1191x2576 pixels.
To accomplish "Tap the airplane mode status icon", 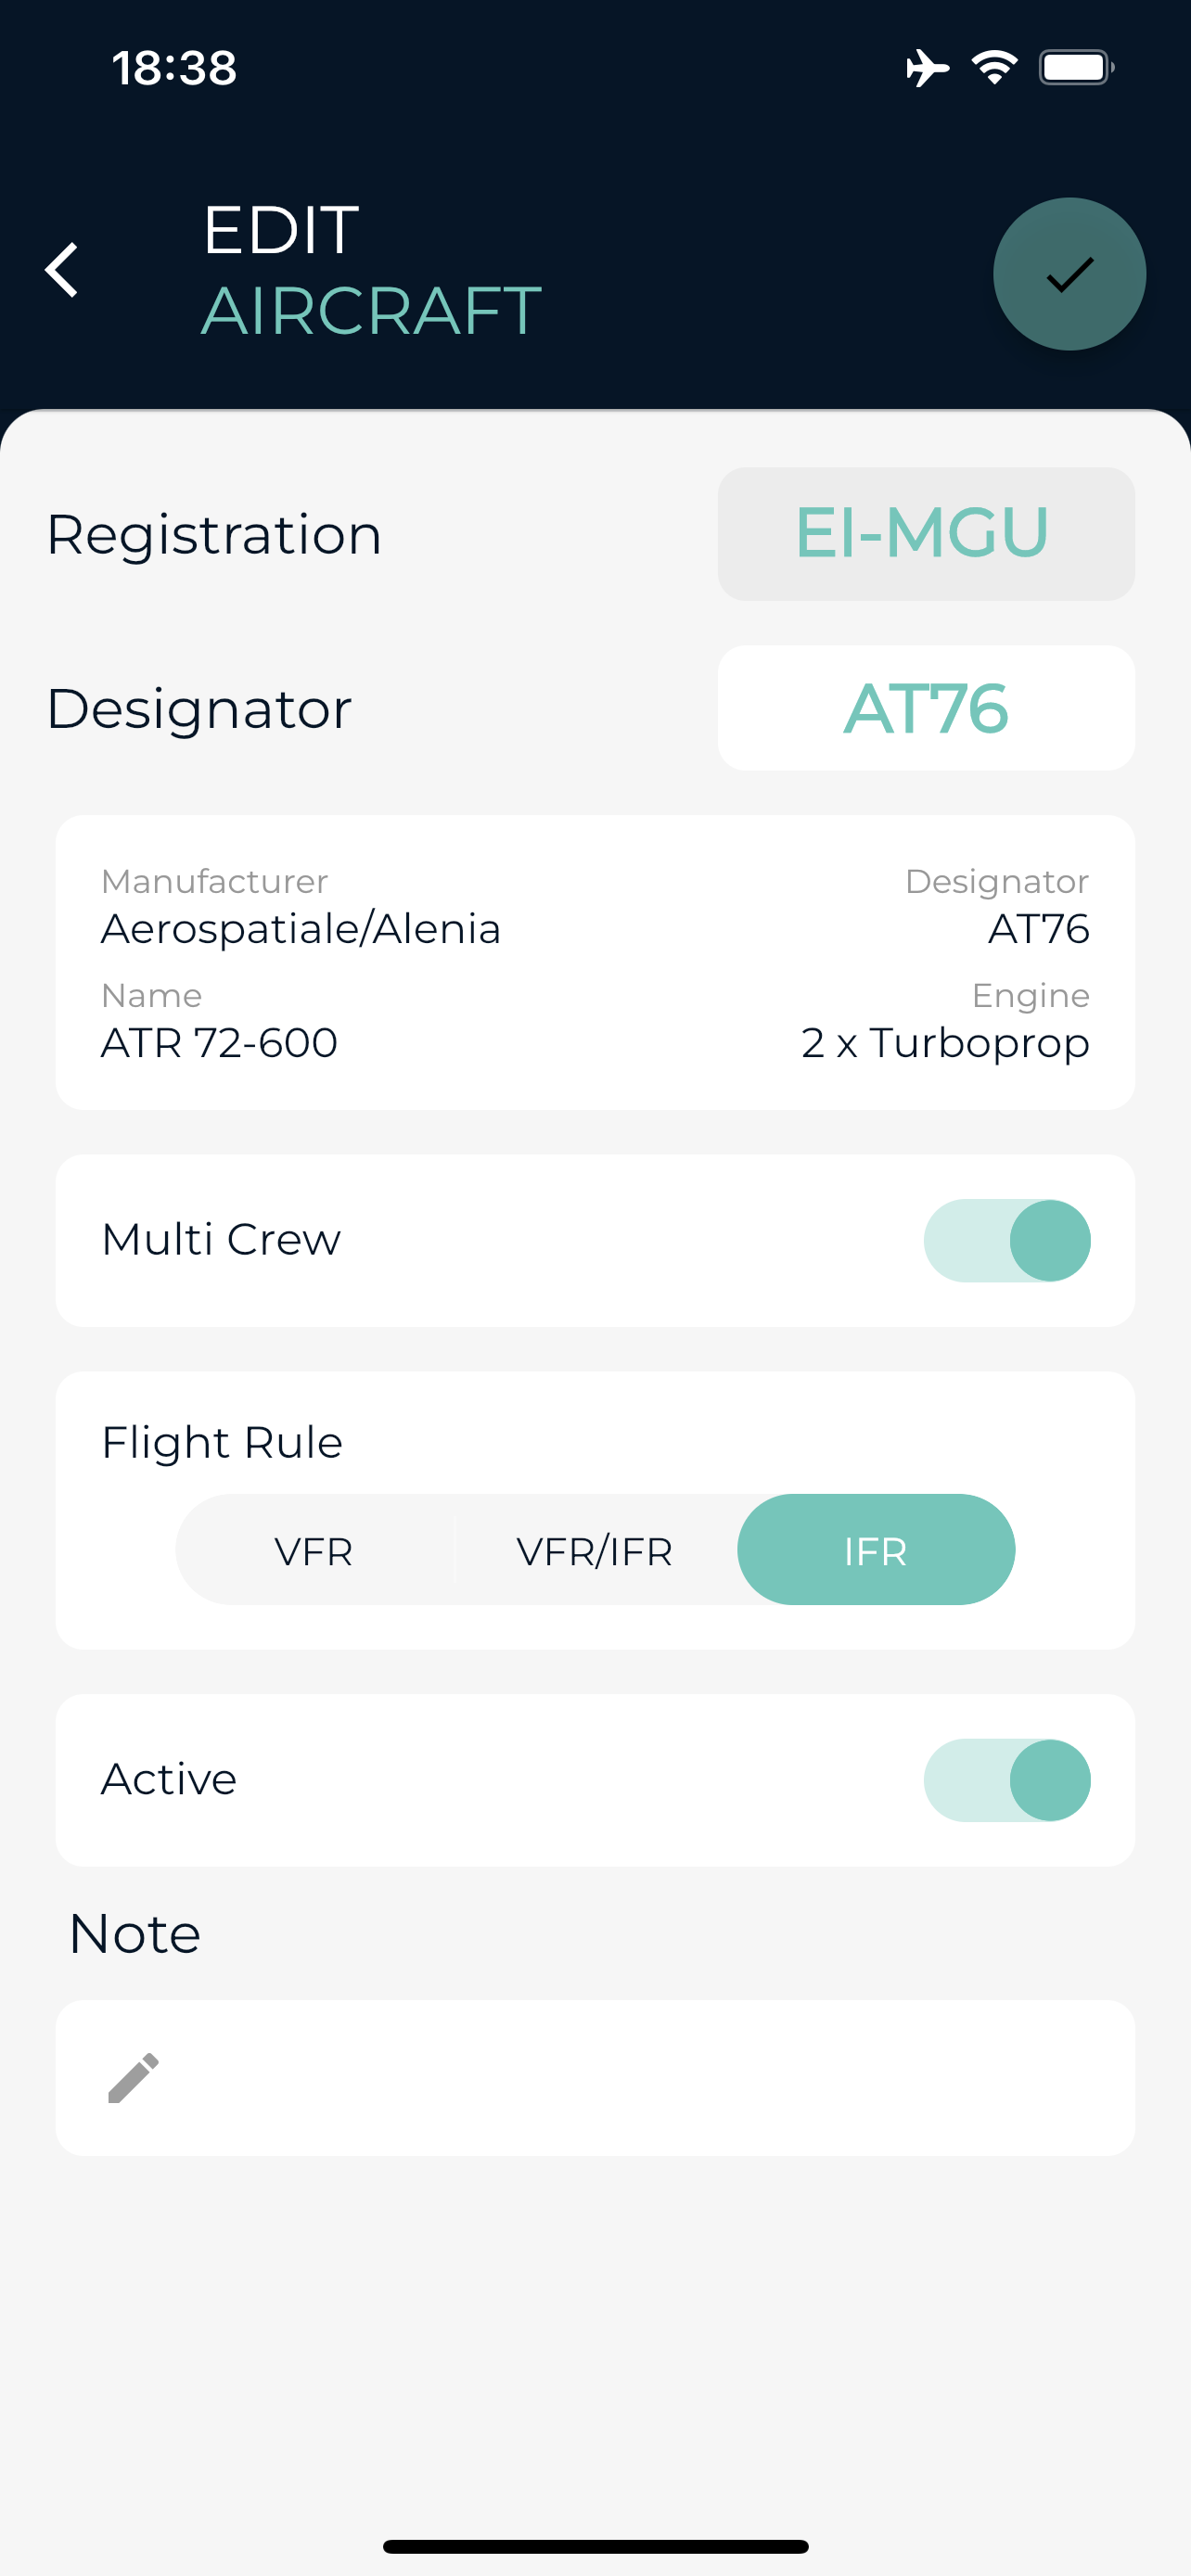I will (927, 68).
